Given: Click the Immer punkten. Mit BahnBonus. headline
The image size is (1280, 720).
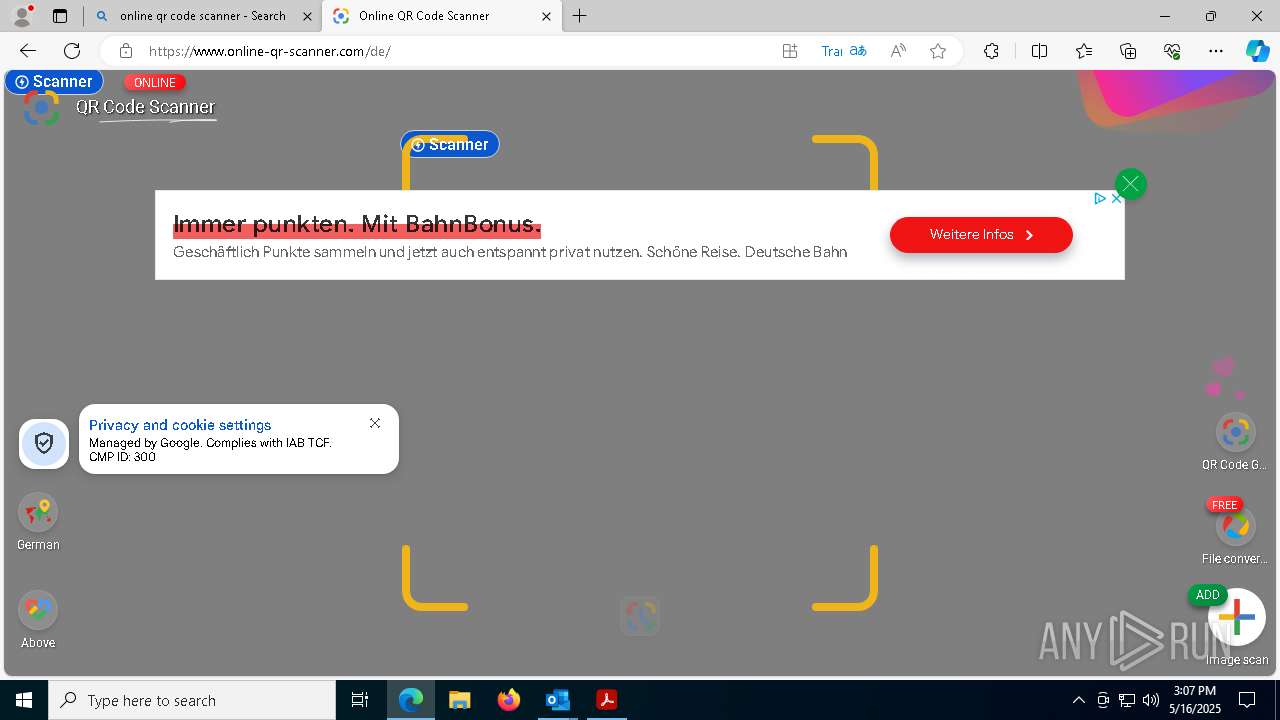Looking at the screenshot, I should click(x=357, y=224).
